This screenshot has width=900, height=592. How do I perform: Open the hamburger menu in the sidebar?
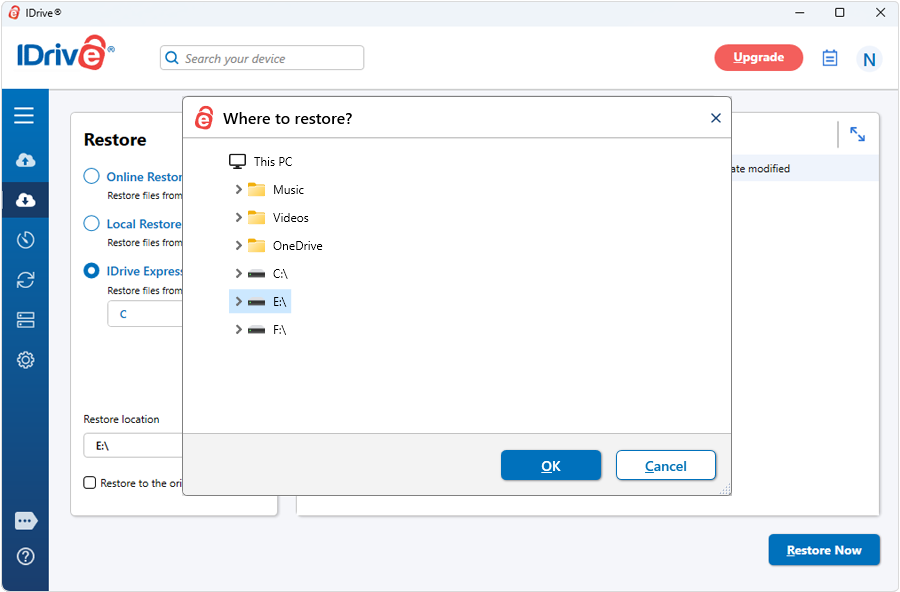(x=24, y=115)
